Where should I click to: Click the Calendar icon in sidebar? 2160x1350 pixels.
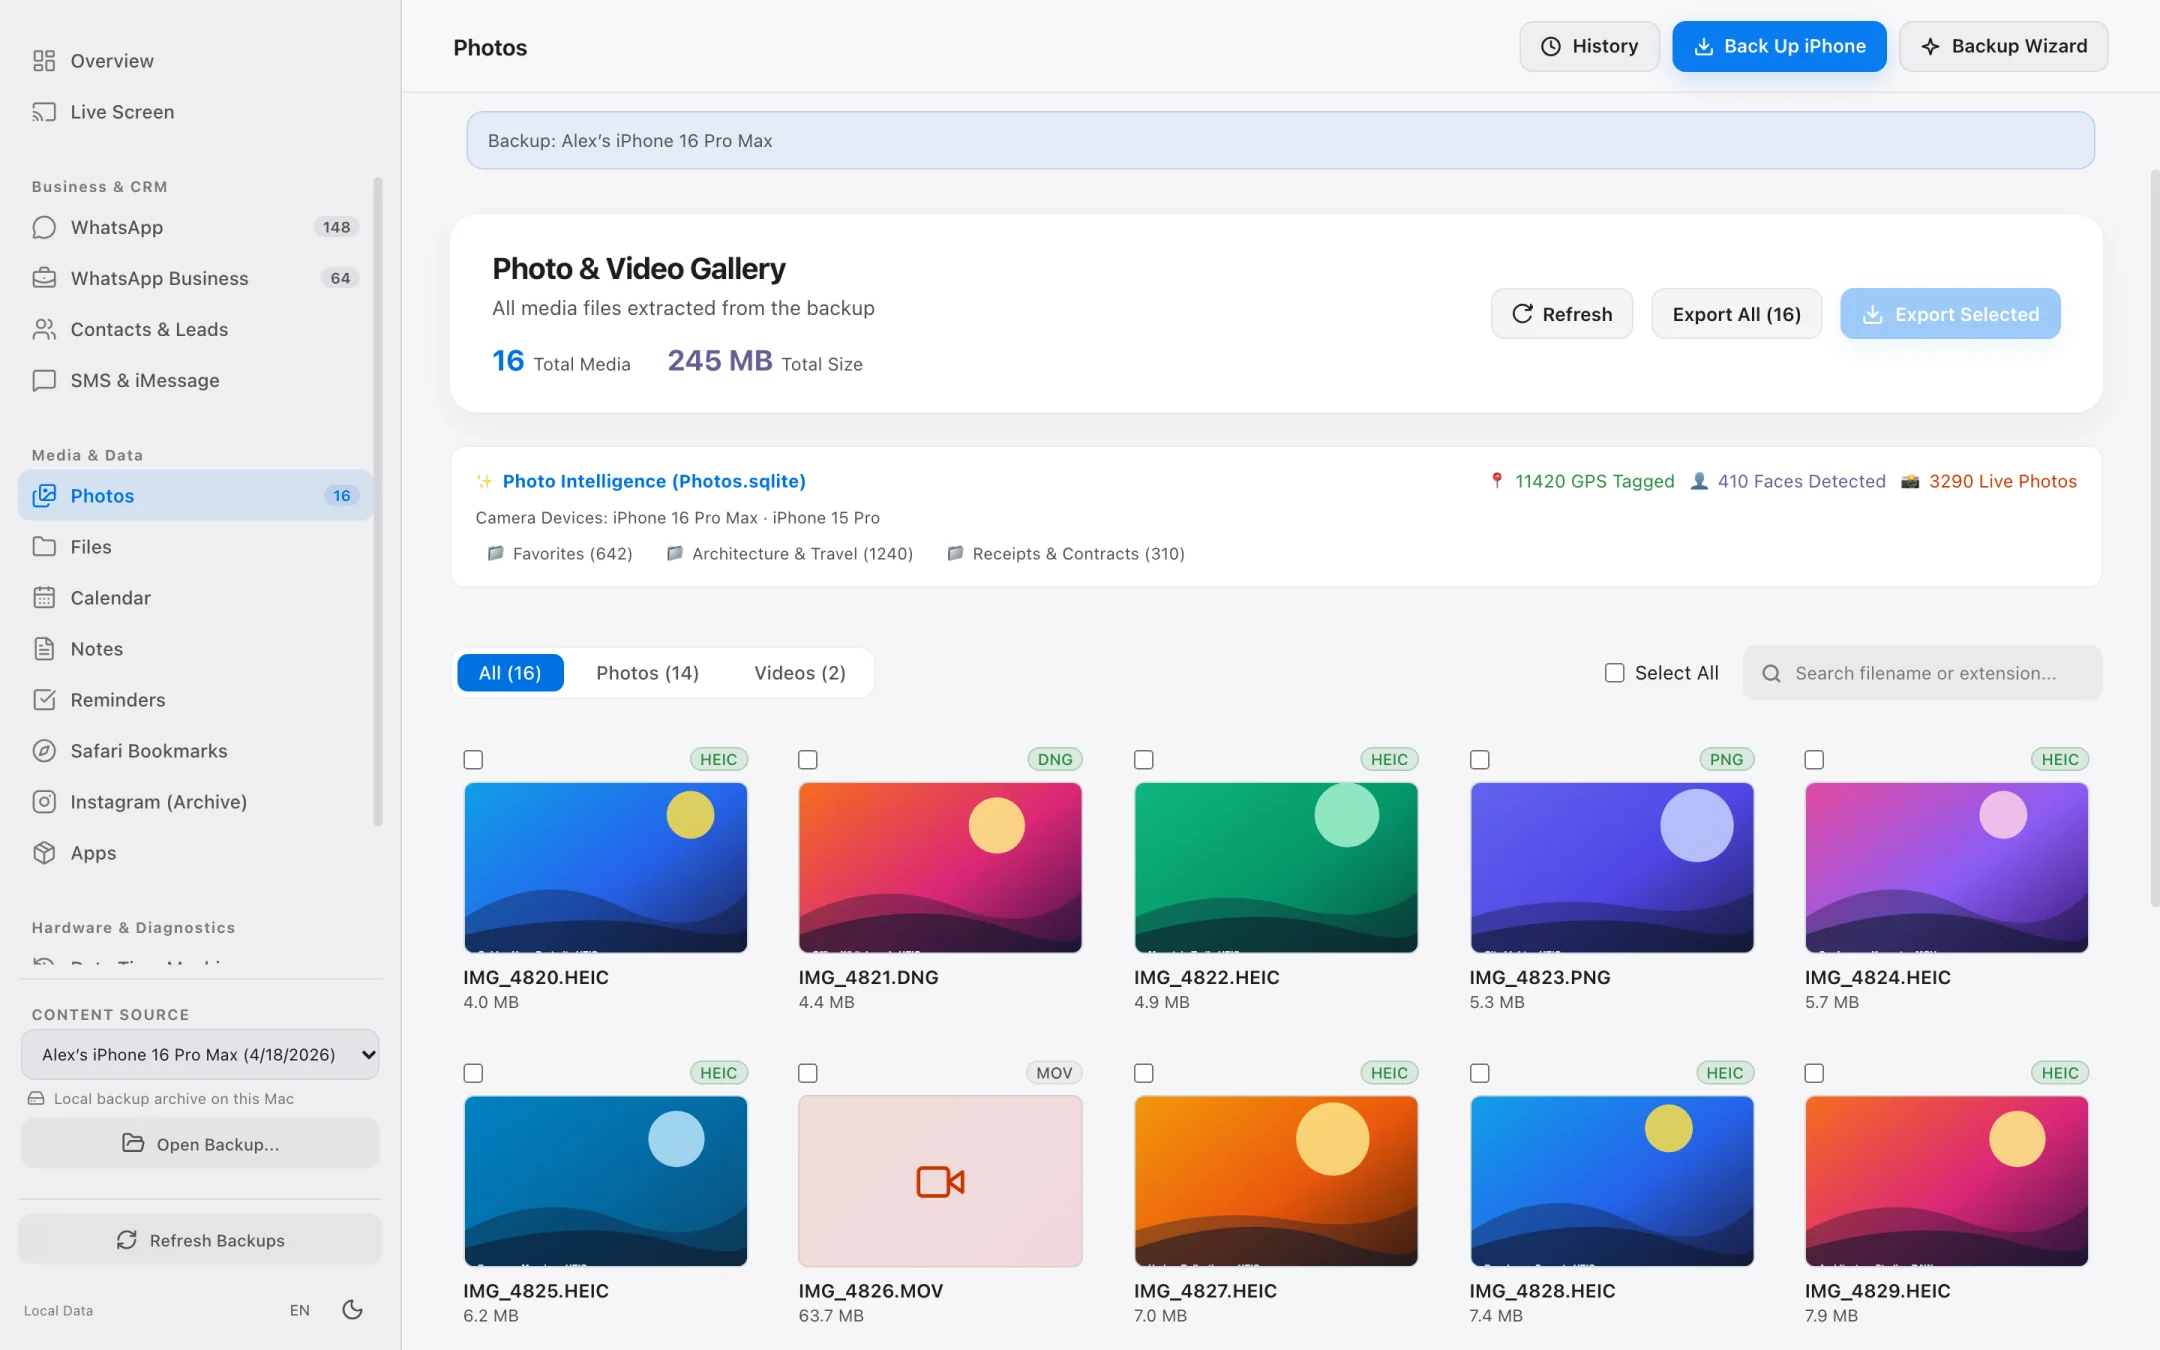coord(44,597)
